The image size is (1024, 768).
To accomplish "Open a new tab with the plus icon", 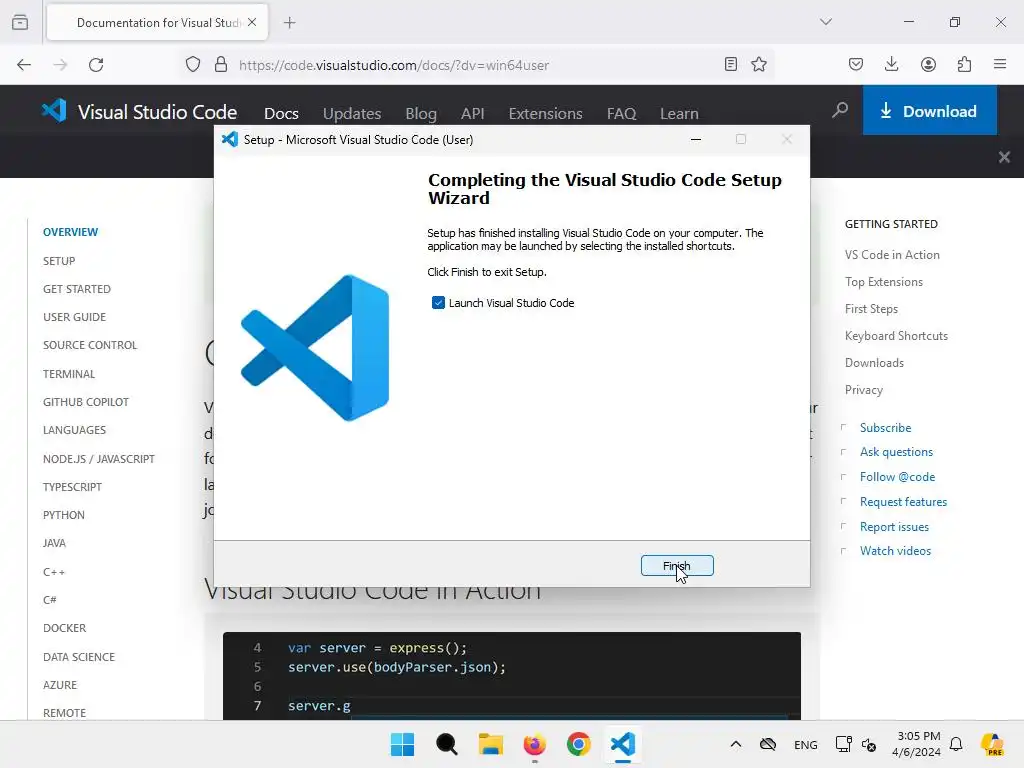I will 290,23.
